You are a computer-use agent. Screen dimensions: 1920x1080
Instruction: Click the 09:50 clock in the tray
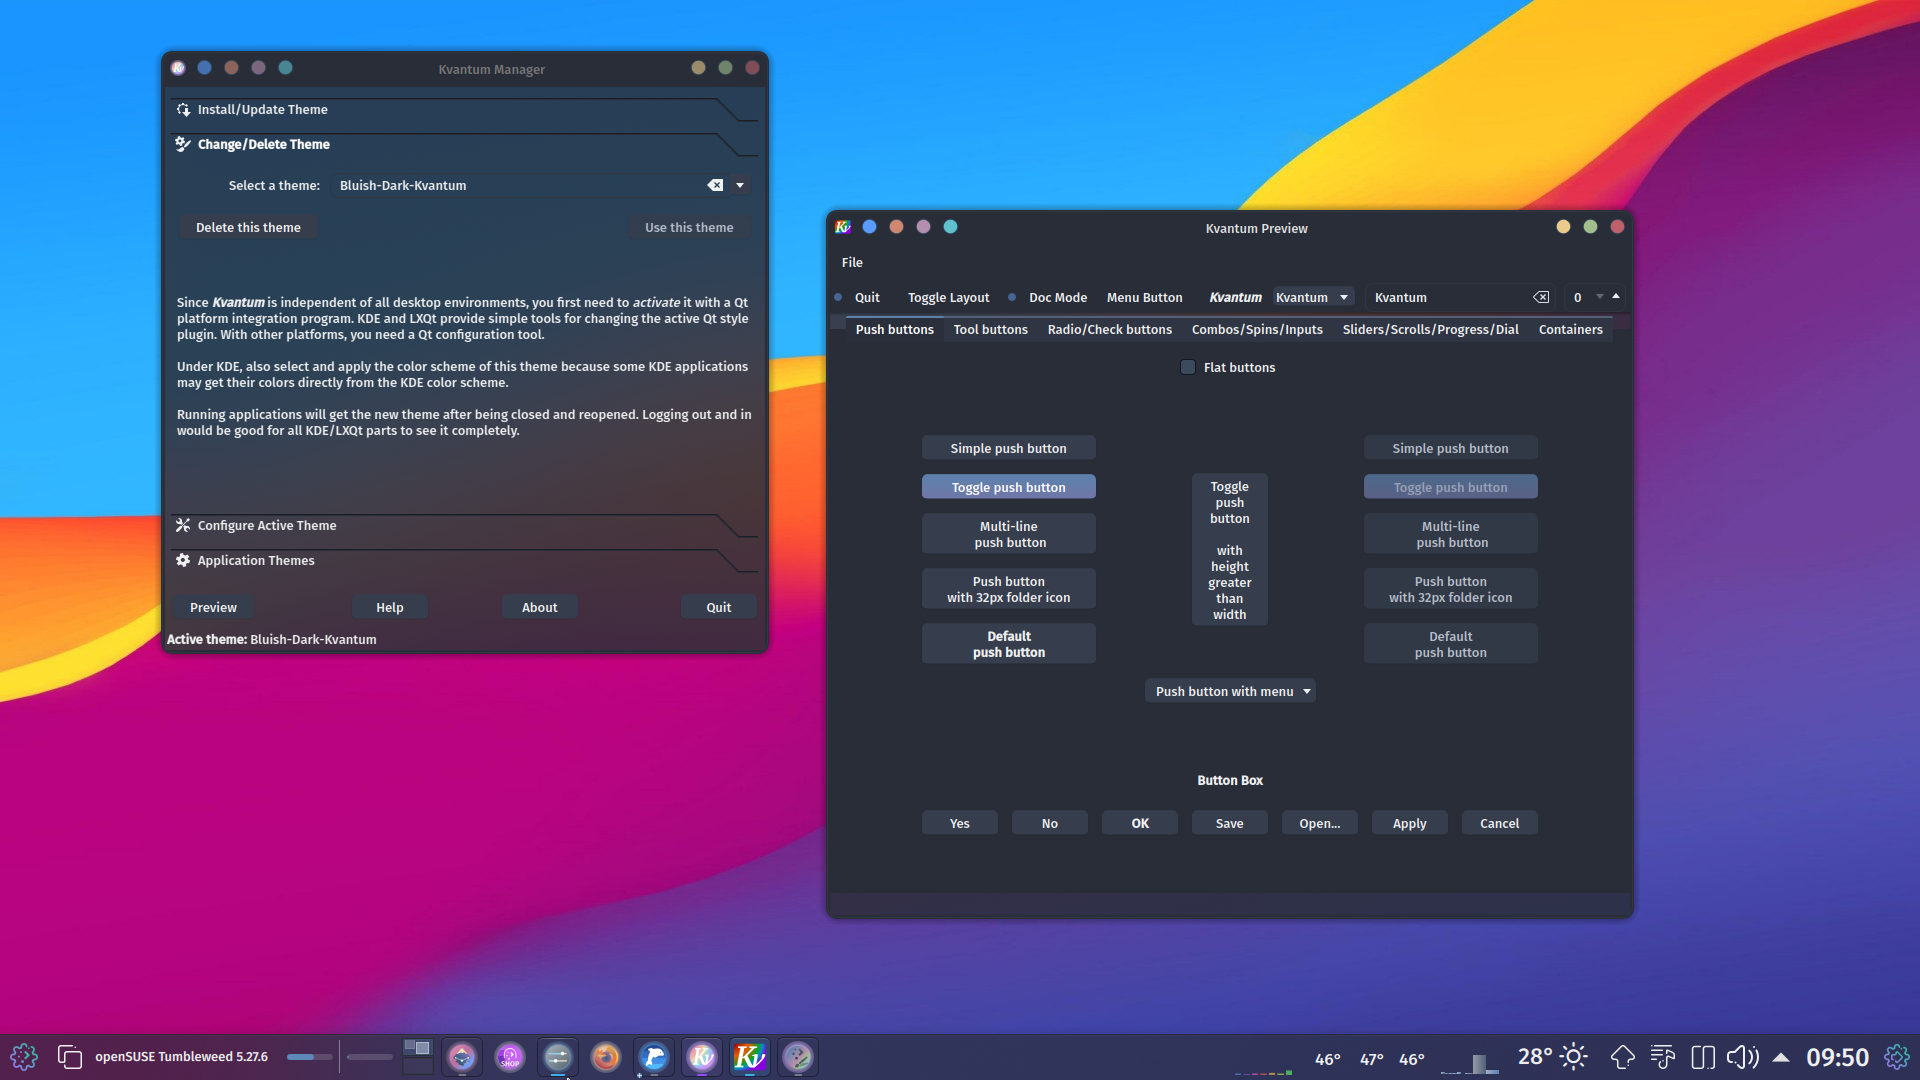click(x=1837, y=1057)
